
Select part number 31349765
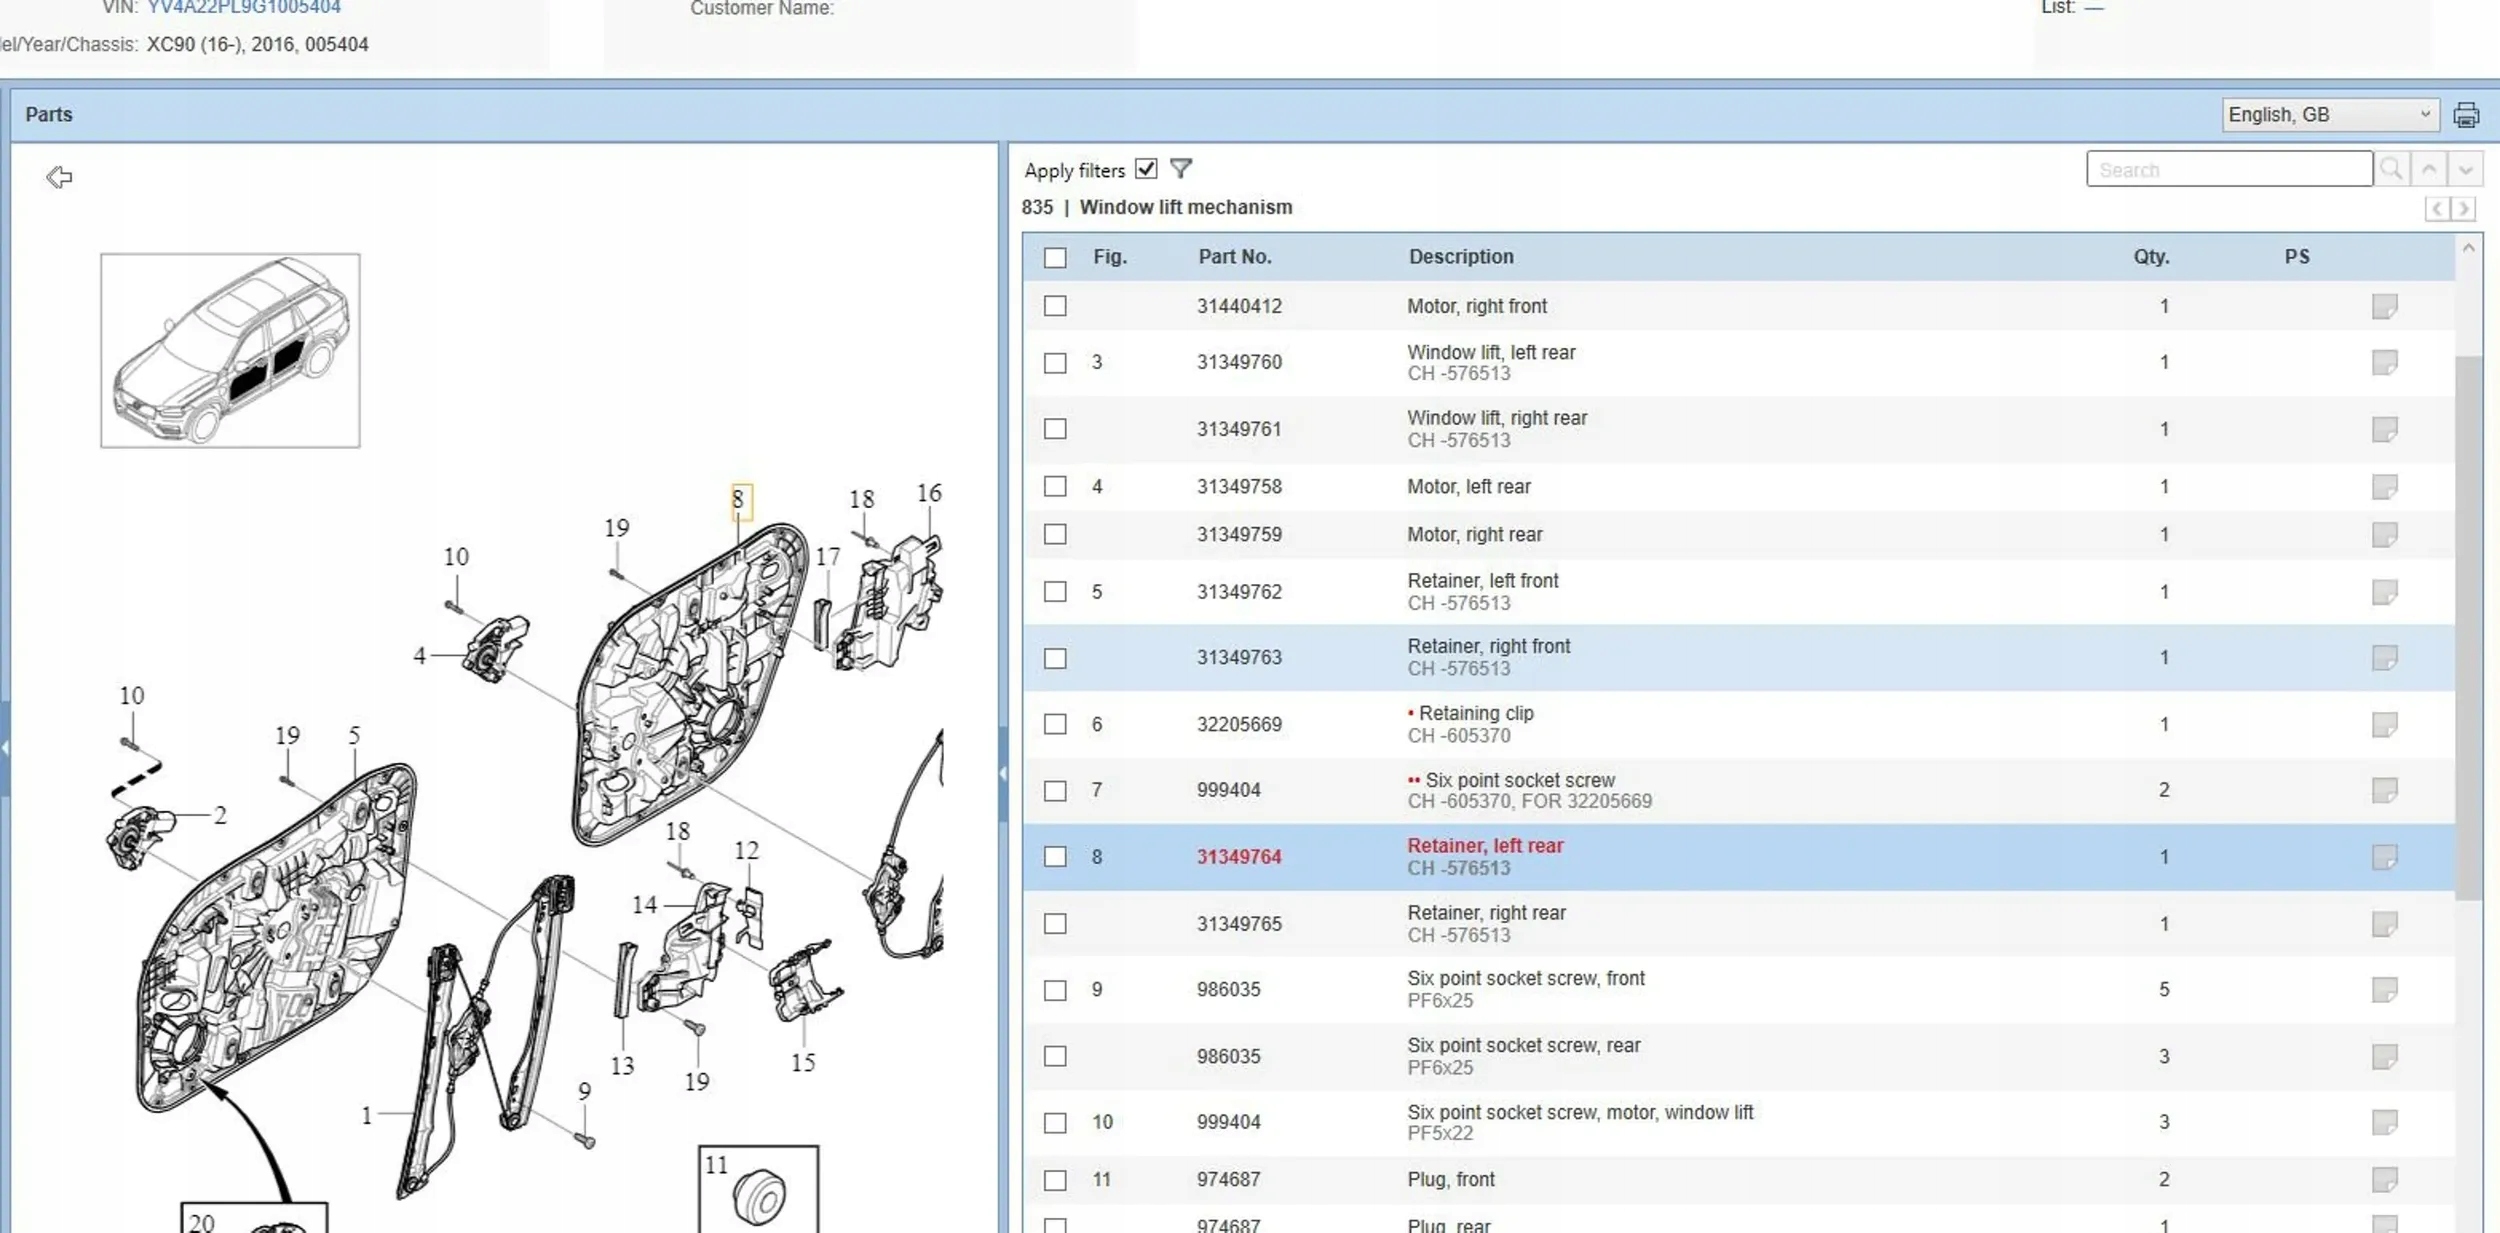click(1239, 924)
